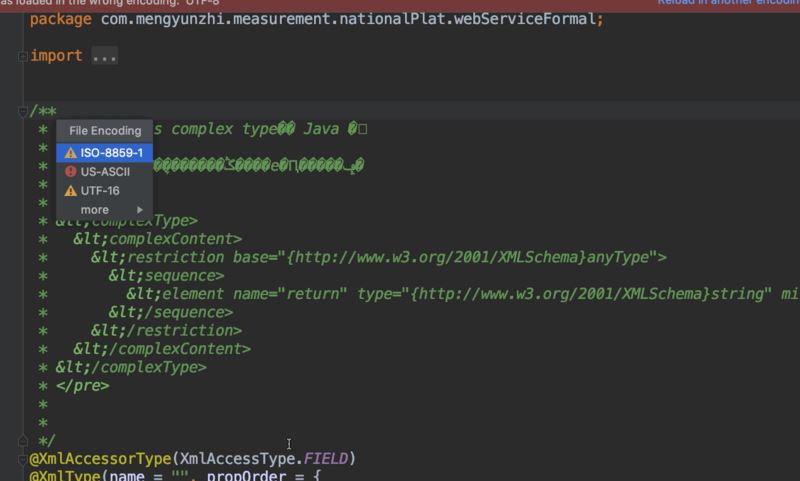
Task: Open the 'more' encodings submenu
Action: (x=104, y=210)
